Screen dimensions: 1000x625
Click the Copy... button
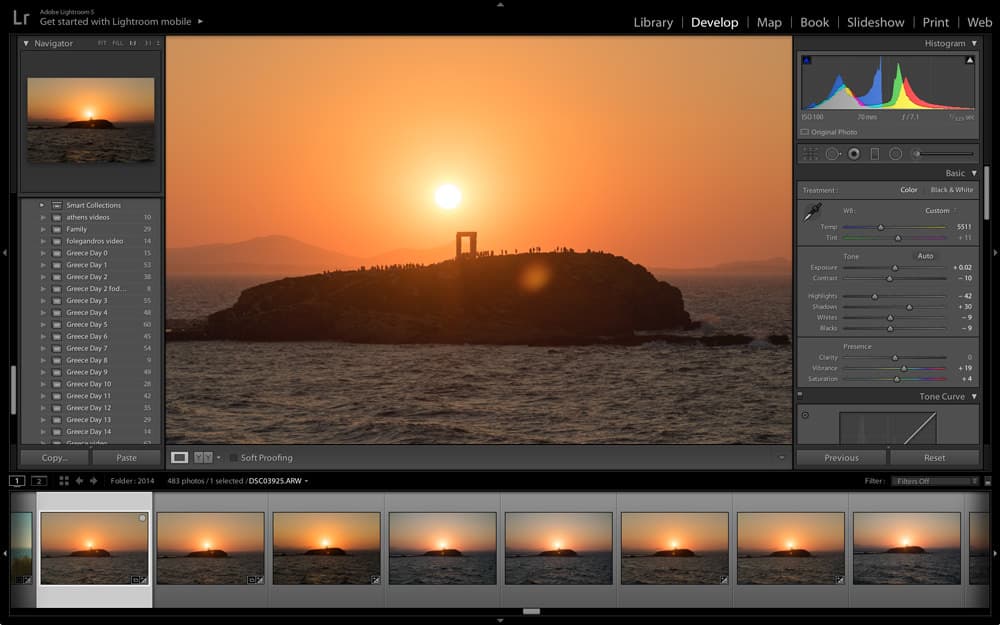pos(54,457)
